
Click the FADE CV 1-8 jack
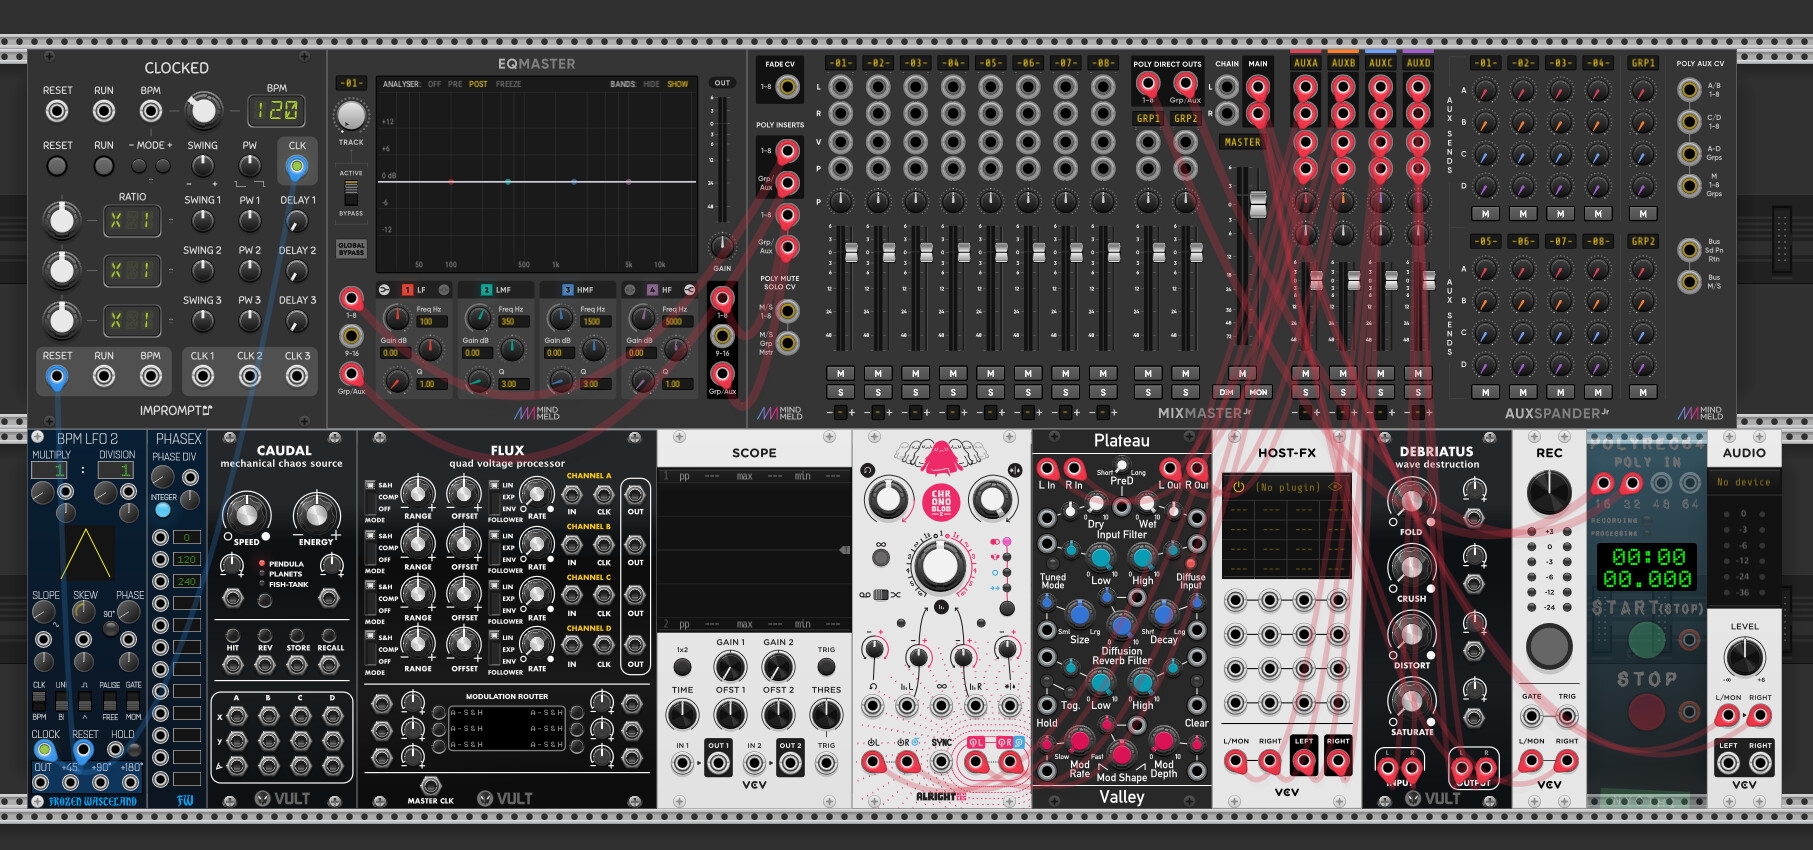[788, 87]
